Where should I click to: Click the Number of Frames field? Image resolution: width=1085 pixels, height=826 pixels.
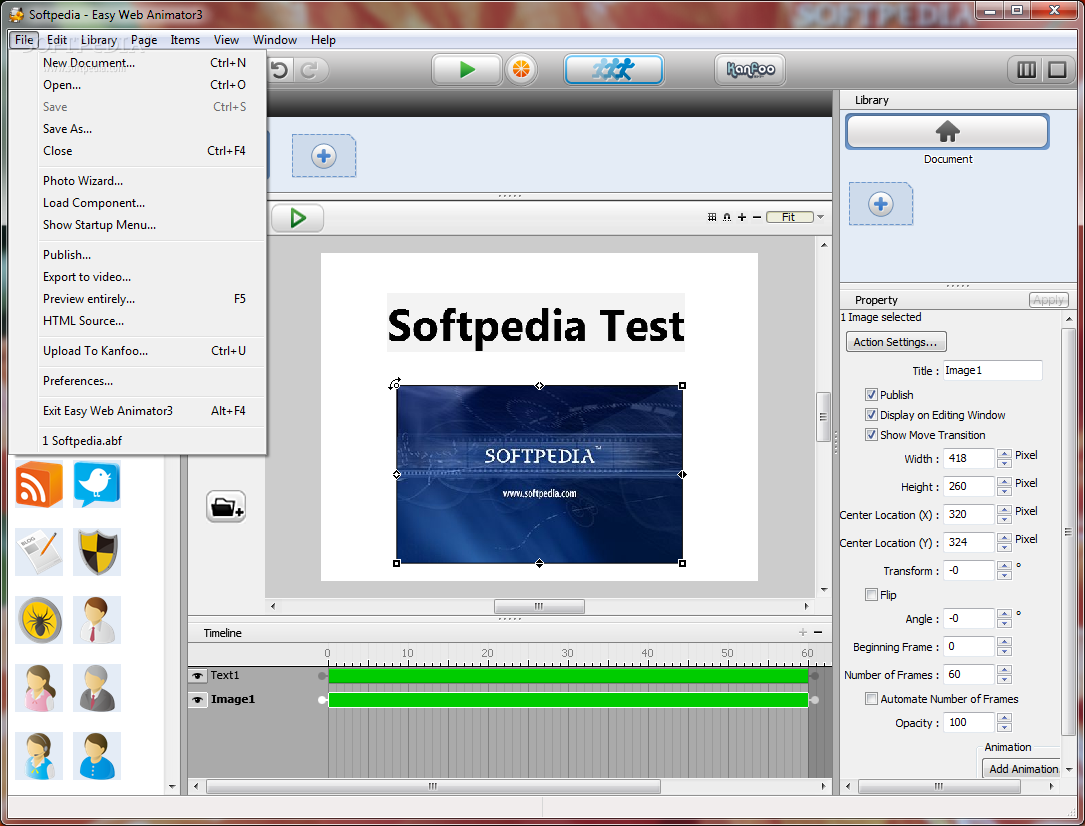969,674
